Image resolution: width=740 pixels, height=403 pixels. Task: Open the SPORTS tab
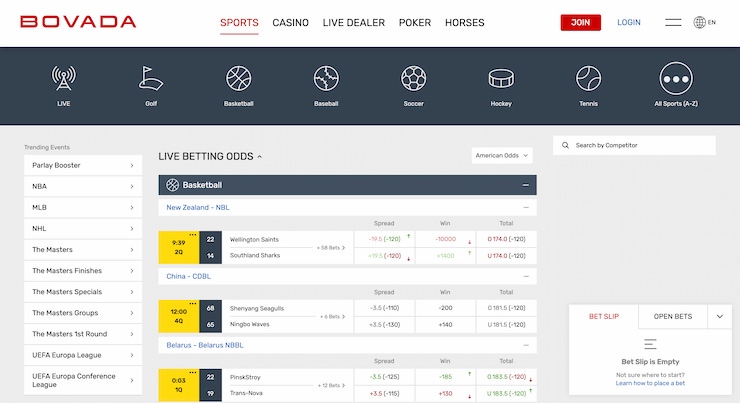tap(239, 23)
